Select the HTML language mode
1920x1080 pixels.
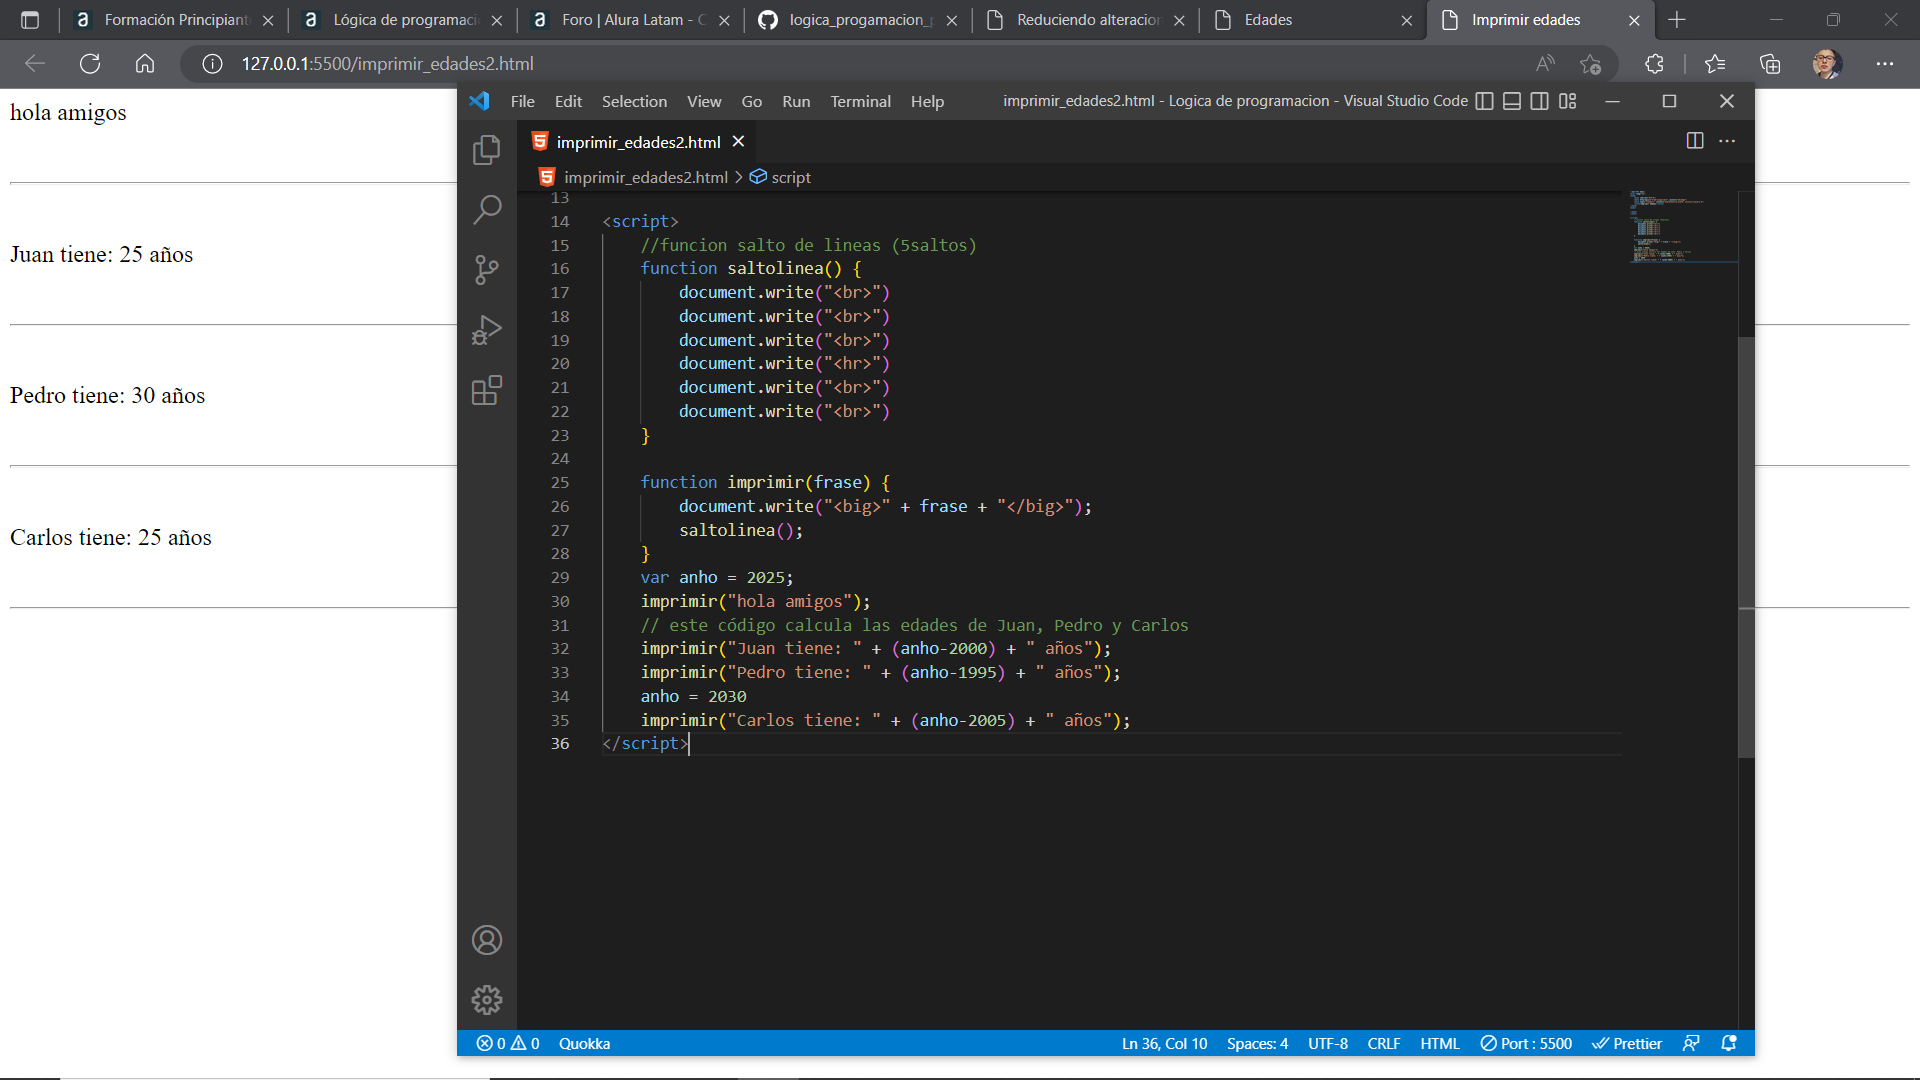1440,1043
